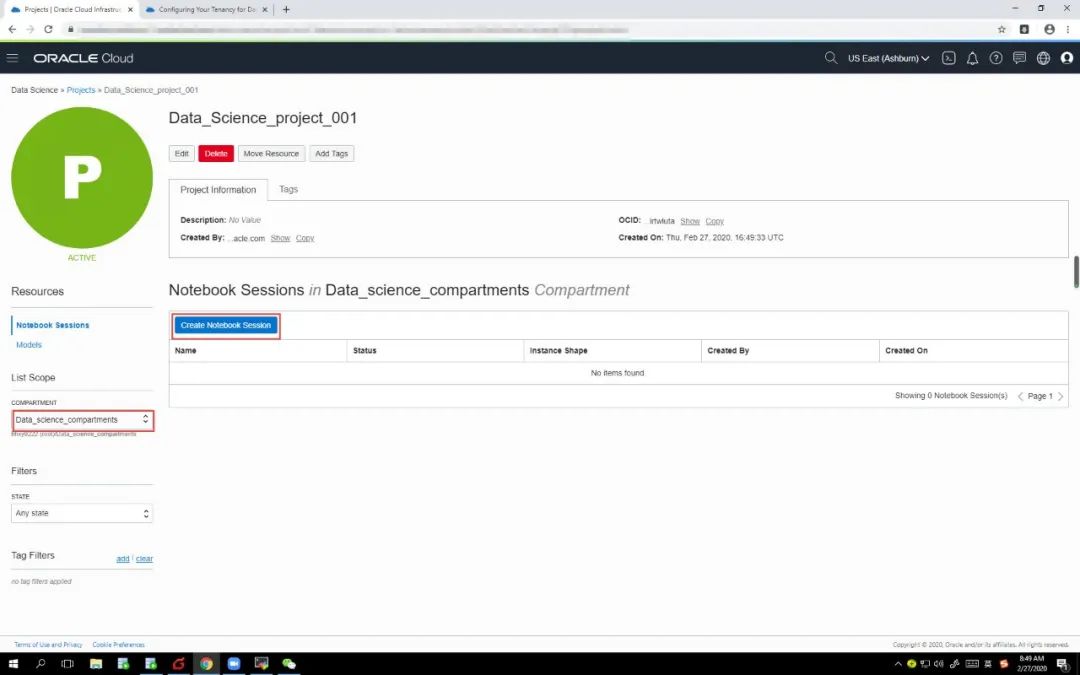Click Copy next to OCID
This screenshot has height=675, width=1080.
pyautogui.click(x=715, y=221)
